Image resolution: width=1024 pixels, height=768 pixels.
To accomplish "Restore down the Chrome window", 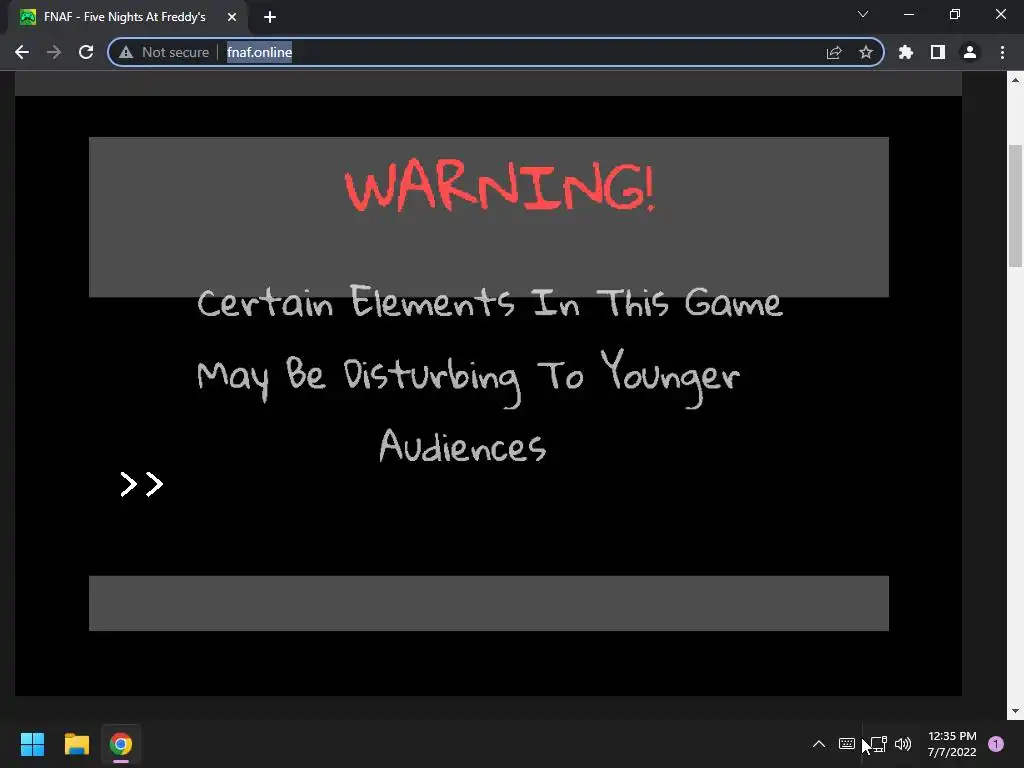I will click(955, 14).
